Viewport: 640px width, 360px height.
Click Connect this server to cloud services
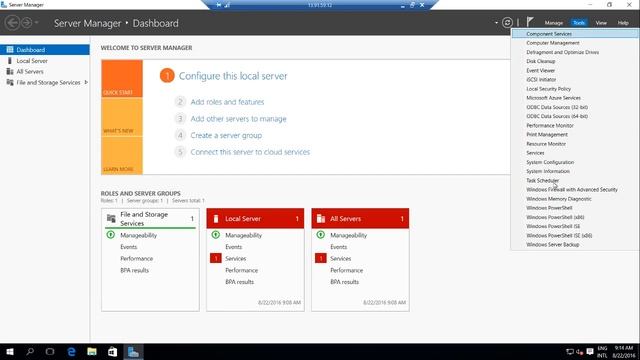coord(250,152)
